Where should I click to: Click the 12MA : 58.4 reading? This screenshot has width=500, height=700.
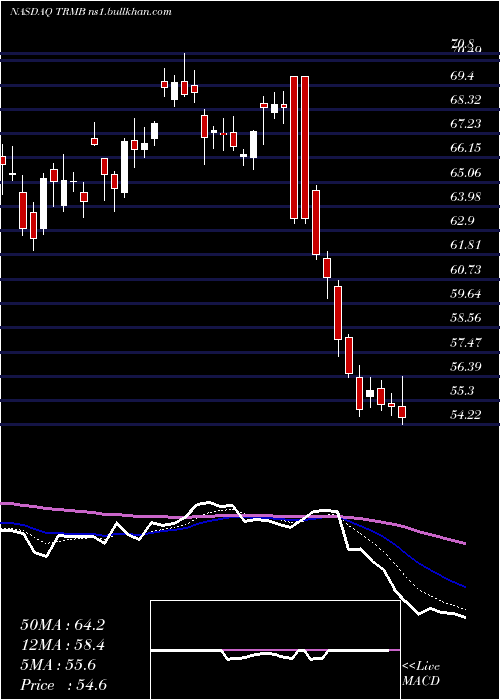63,645
